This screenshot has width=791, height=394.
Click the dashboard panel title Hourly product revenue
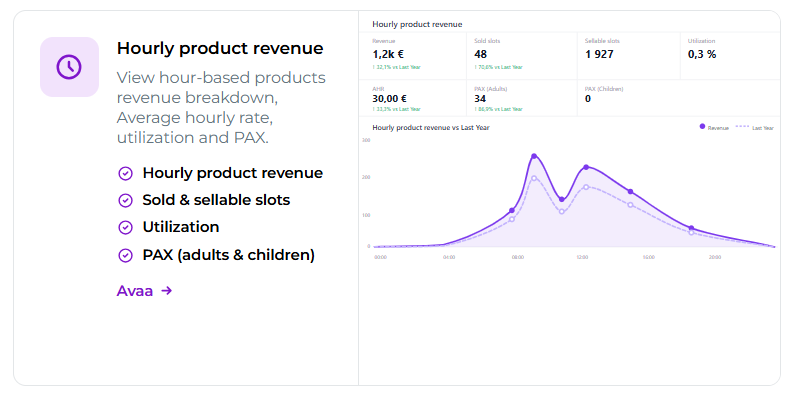pos(417,24)
